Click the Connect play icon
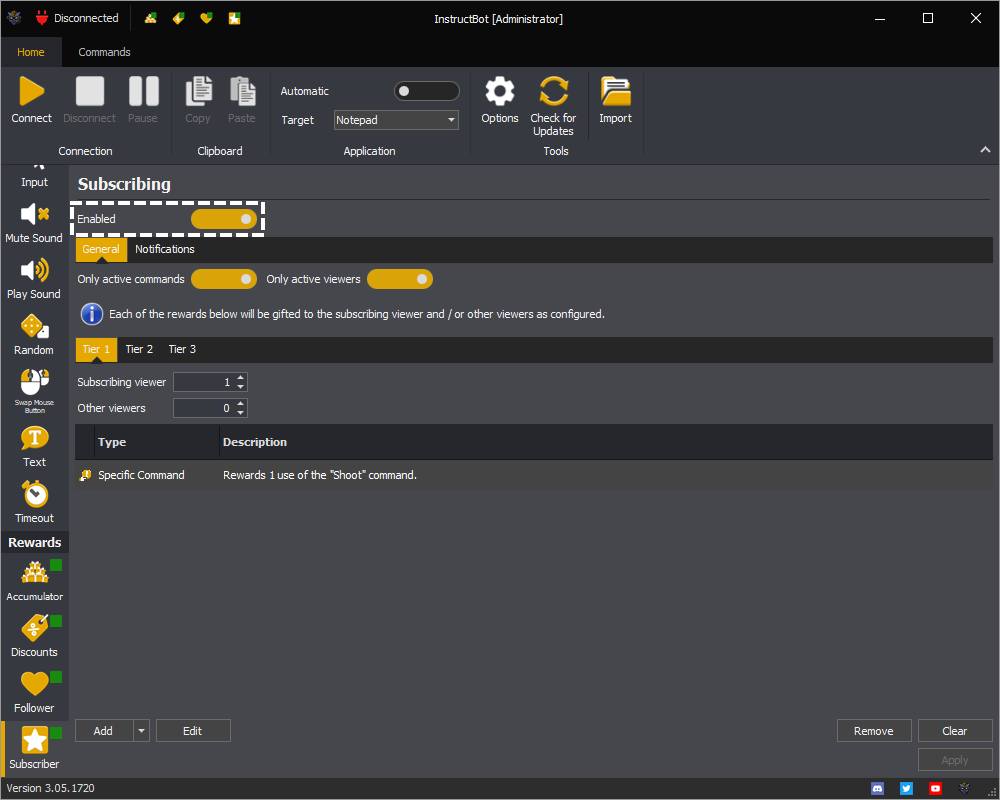The image size is (1000, 800). pyautogui.click(x=32, y=92)
